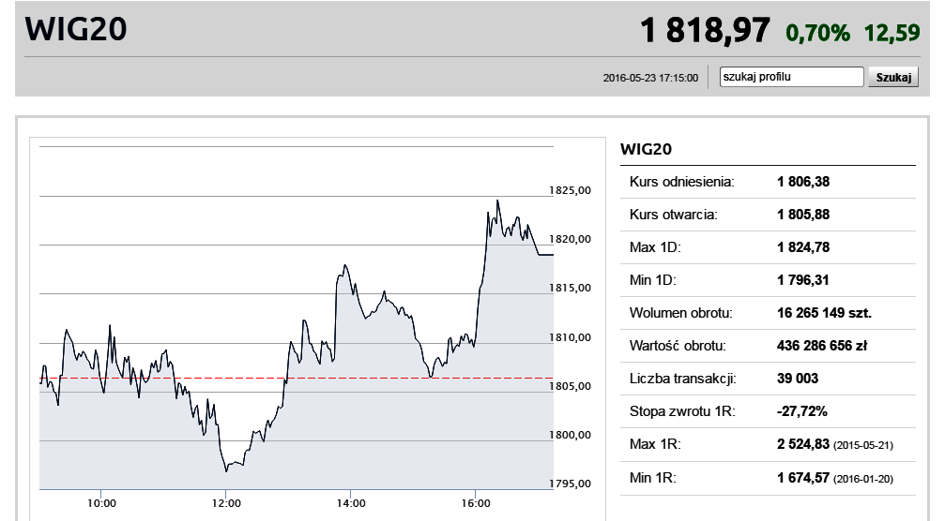Screen dimensions: 945x521
Task: Click the 2016-05-23 17:15:00 timestamp
Action: 651,78
